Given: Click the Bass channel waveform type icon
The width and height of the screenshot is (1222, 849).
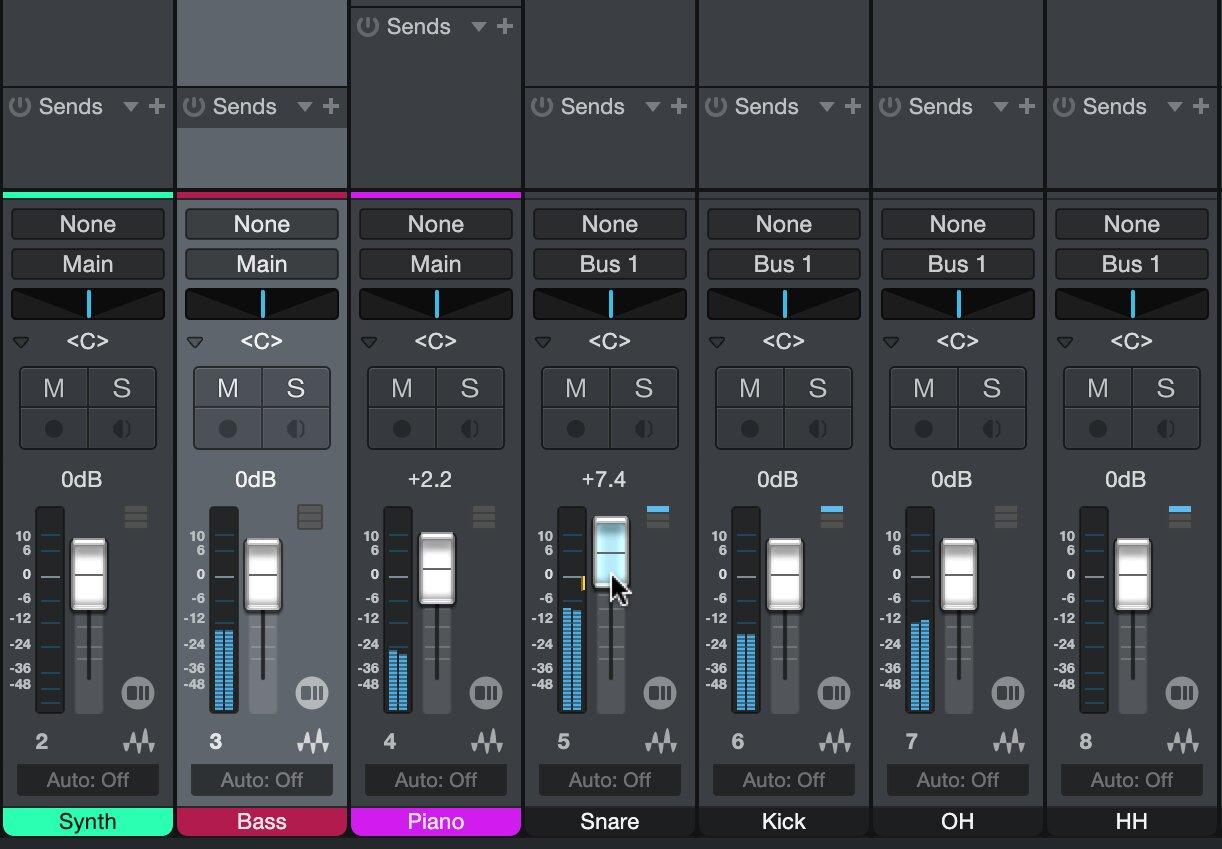Looking at the screenshot, I should (313, 741).
